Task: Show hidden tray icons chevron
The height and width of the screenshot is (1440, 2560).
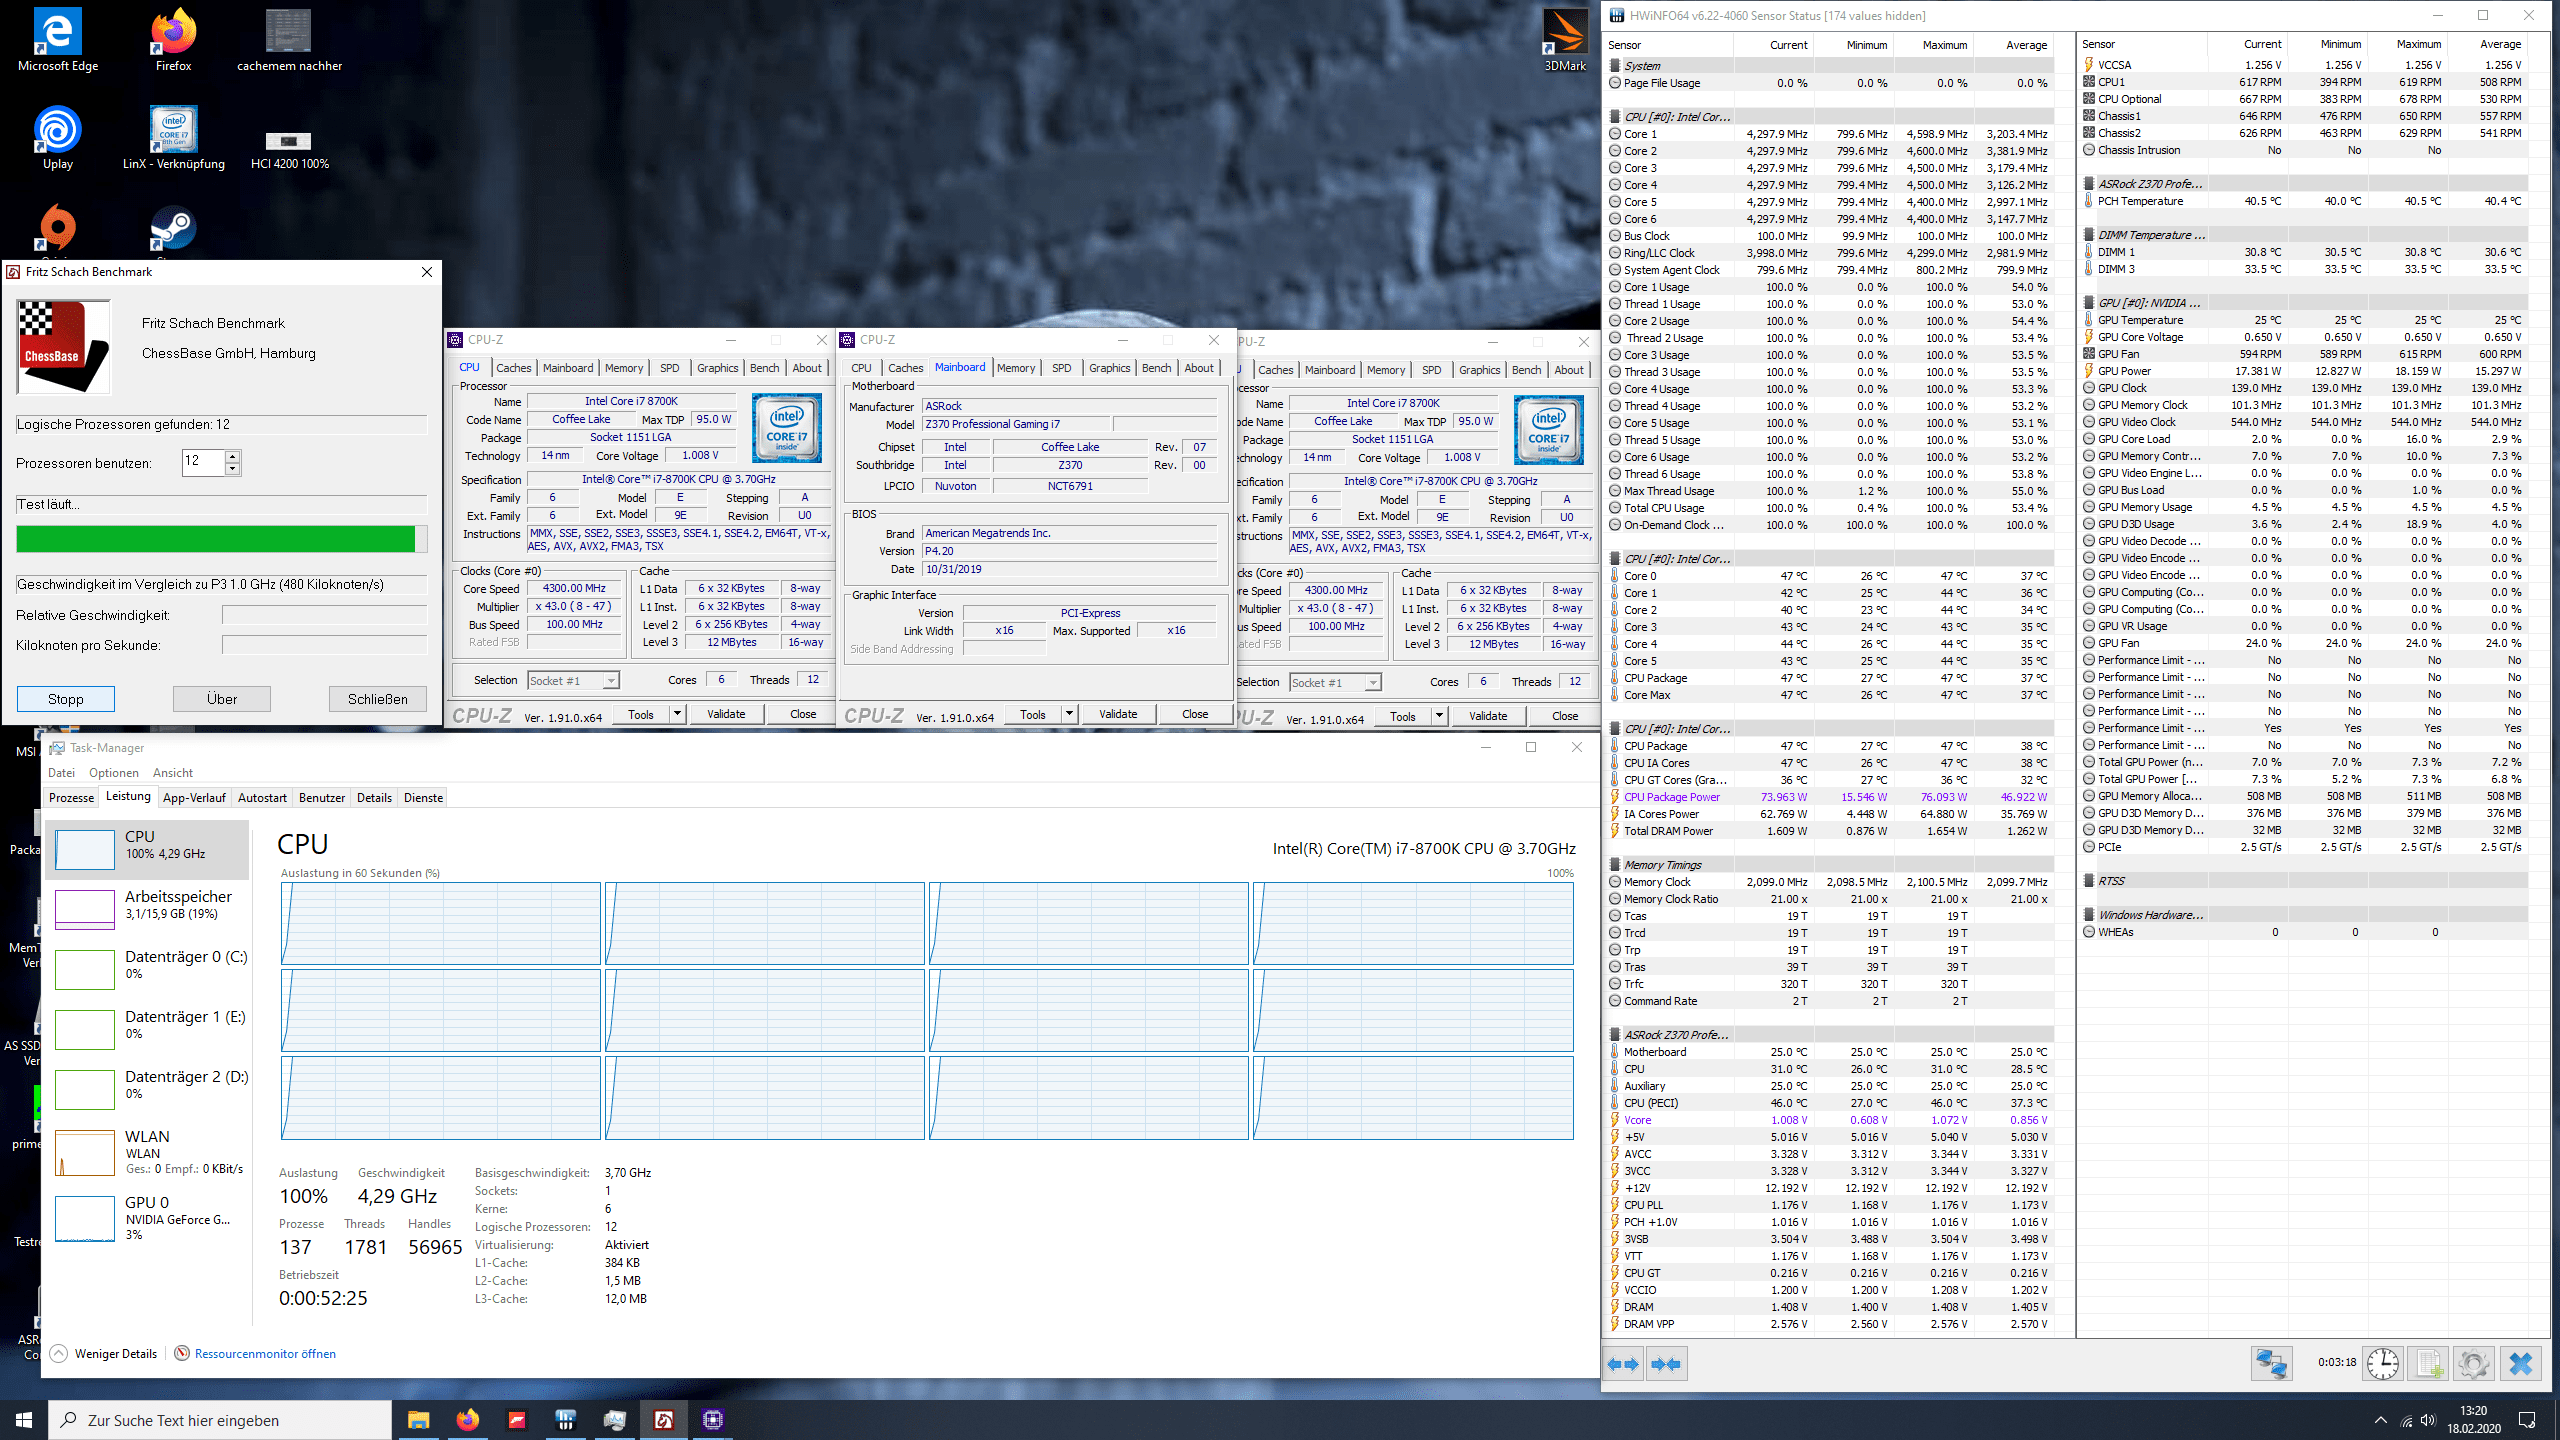Action: click(2380, 1420)
